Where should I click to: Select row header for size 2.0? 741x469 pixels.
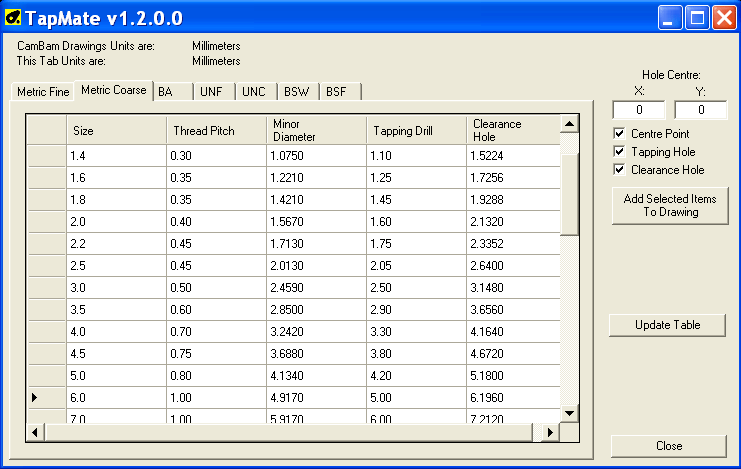(46, 222)
